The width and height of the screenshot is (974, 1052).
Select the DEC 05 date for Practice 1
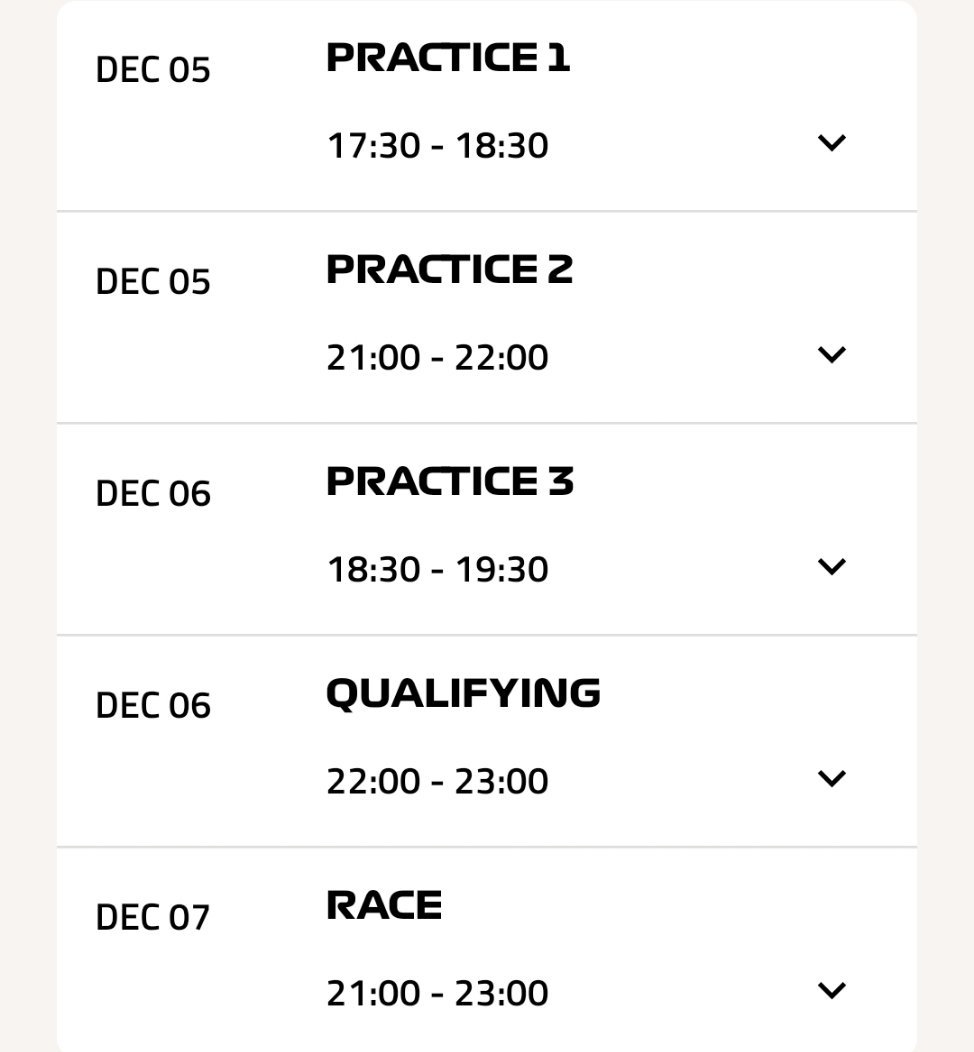(152, 70)
